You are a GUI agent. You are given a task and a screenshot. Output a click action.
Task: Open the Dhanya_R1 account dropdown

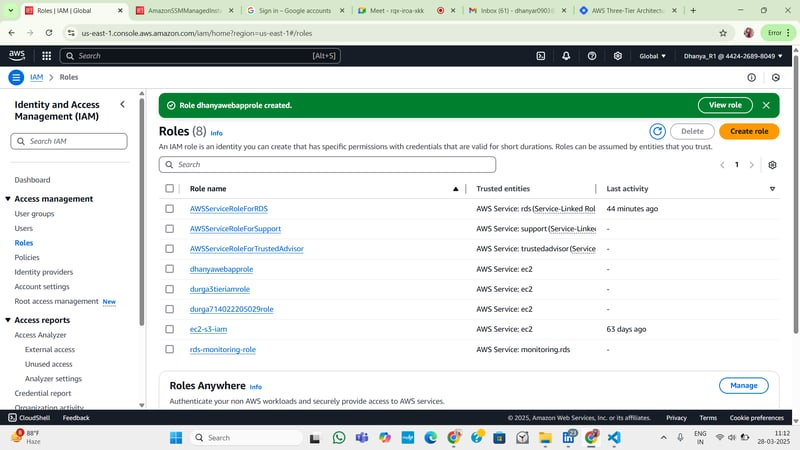click(x=733, y=56)
